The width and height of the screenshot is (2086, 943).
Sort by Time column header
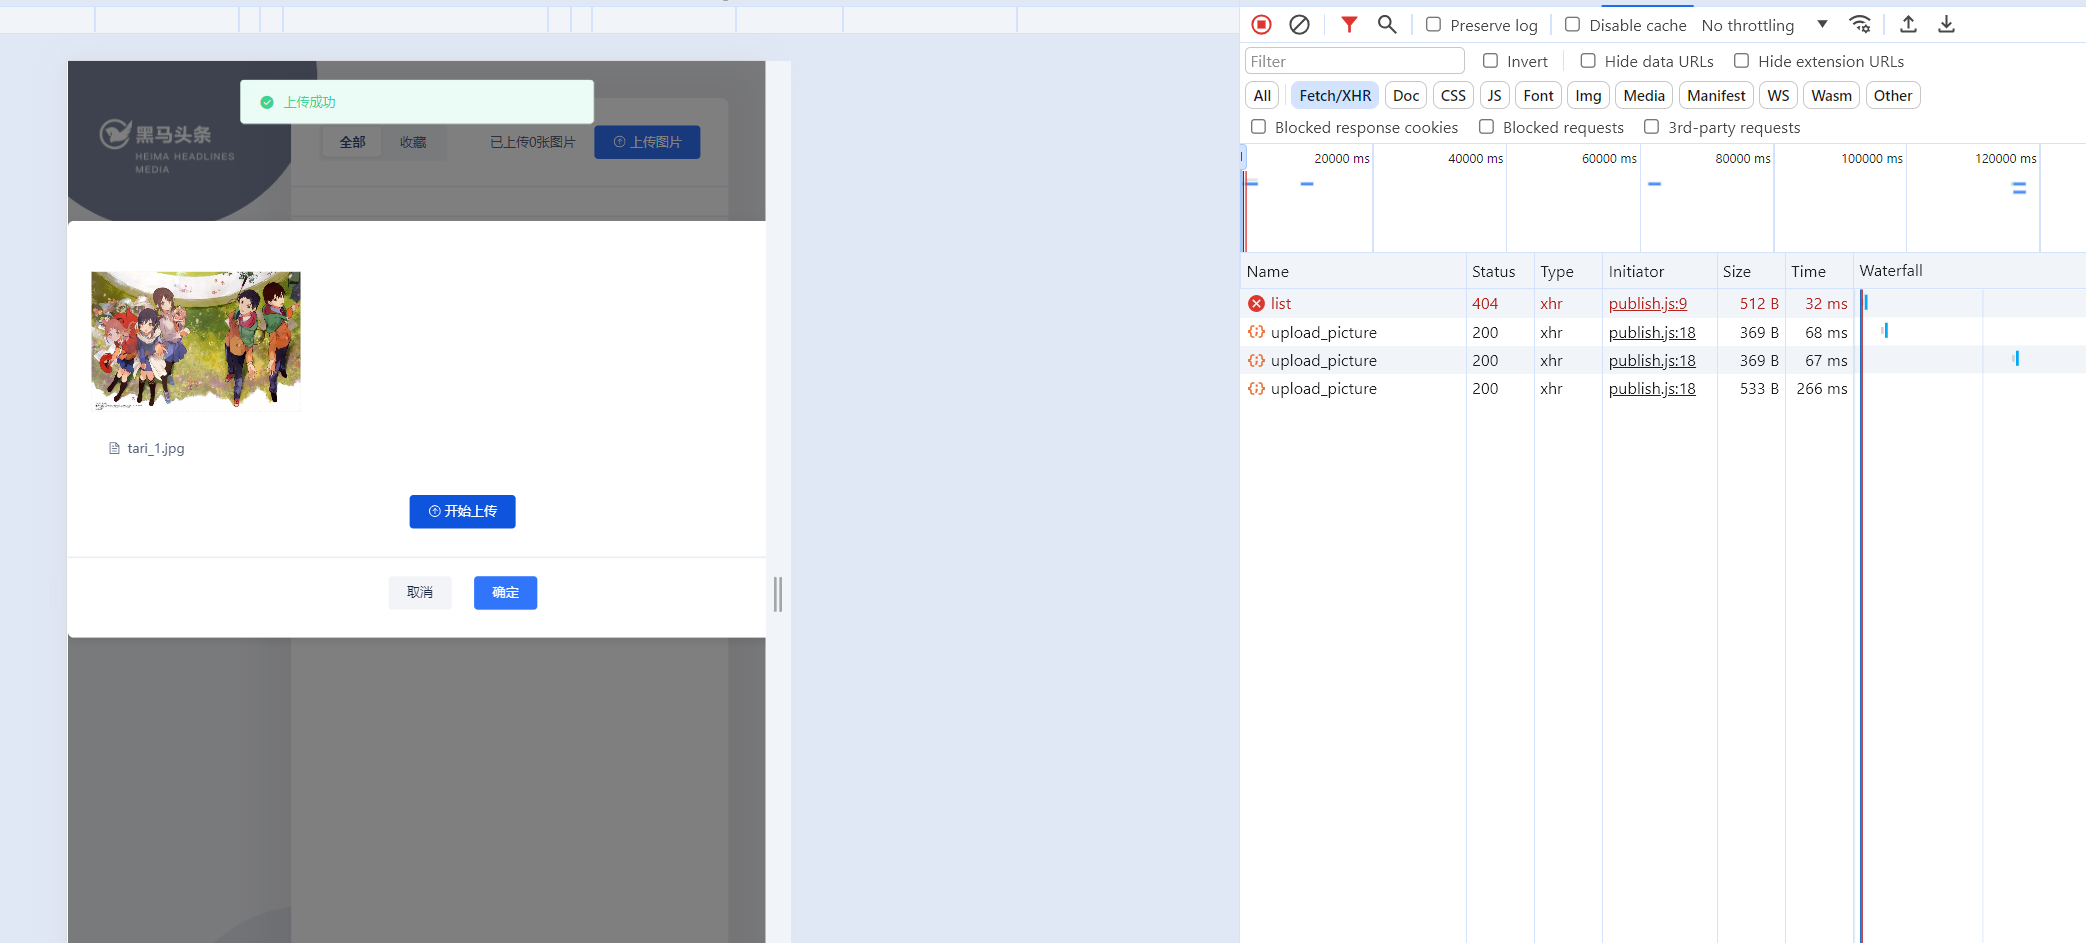point(1819,272)
